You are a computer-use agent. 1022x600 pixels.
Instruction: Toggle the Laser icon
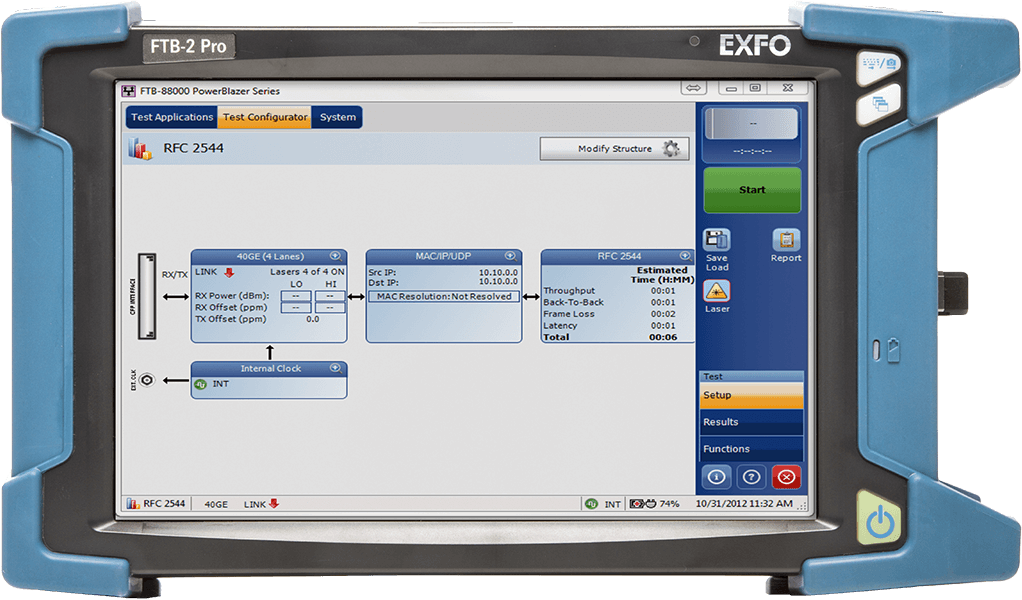point(716,292)
